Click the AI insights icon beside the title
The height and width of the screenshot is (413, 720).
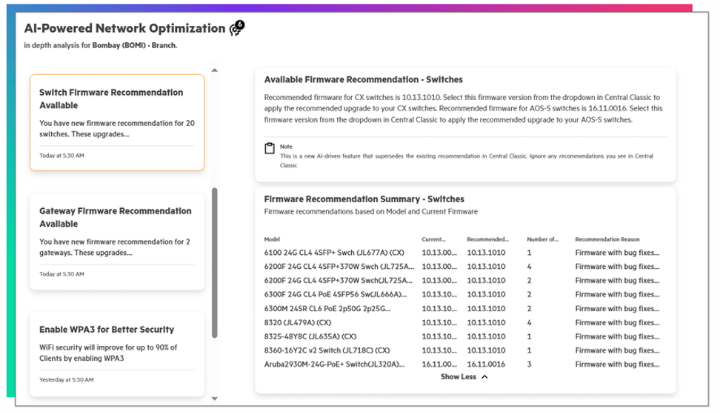(x=236, y=28)
